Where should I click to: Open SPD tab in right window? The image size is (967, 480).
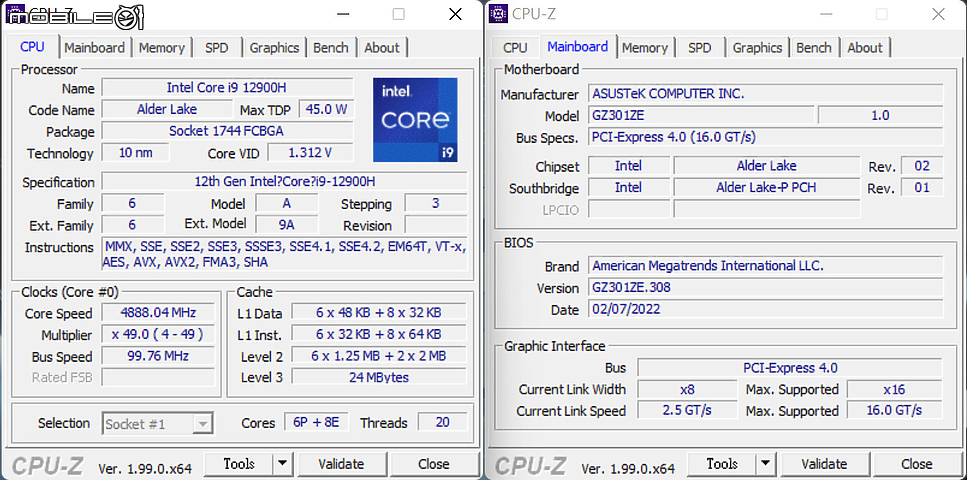699,48
